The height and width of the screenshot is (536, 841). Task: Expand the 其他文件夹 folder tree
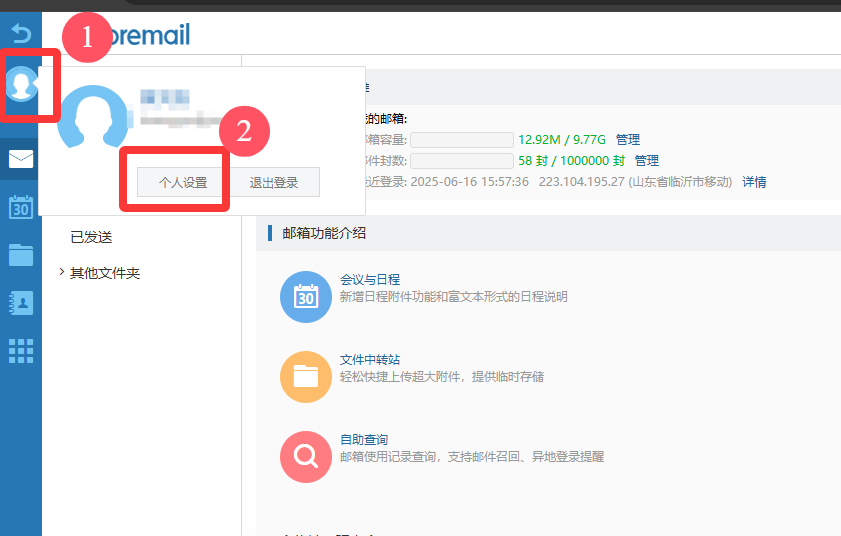62,273
